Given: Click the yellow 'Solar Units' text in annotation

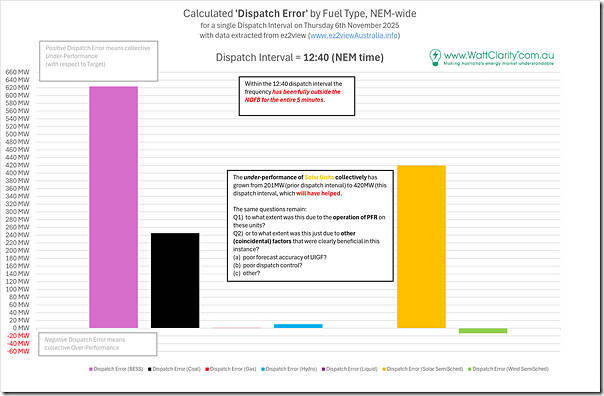Looking at the screenshot, I should point(319,177).
